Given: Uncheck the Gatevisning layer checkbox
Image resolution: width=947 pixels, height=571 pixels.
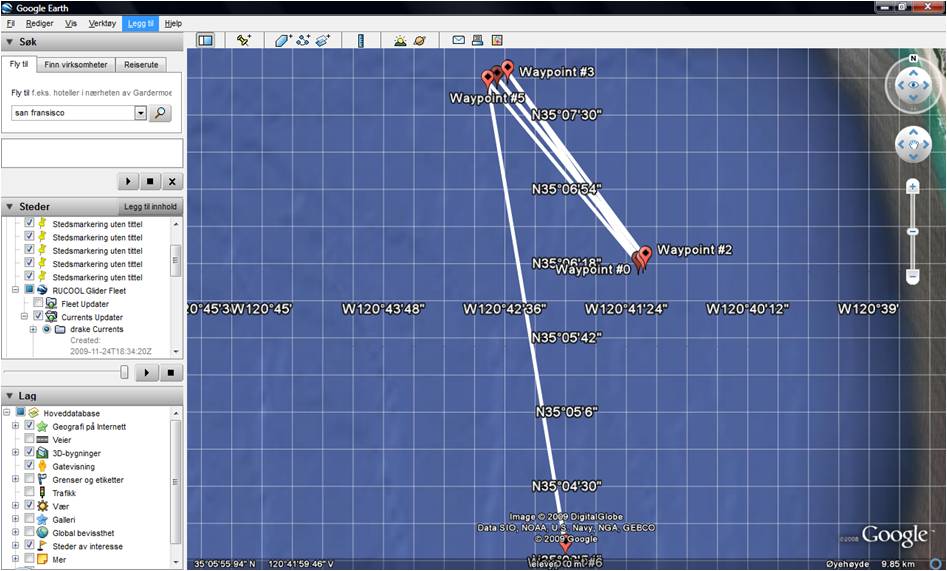Looking at the screenshot, I should click(29, 465).
